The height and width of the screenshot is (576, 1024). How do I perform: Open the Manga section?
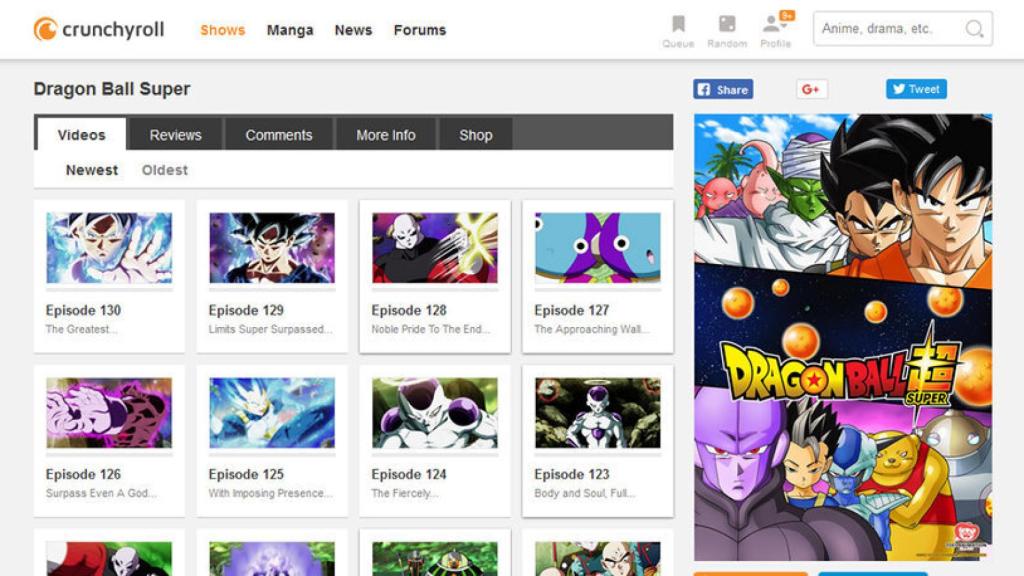coord(290,30)
